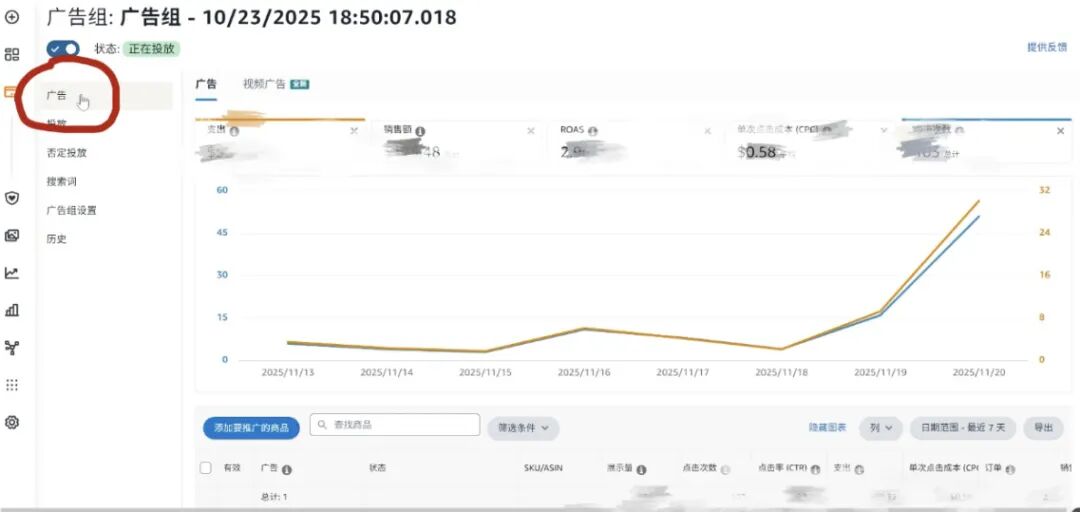The width and height of the screenshot is (1080, 512).
Task: Check the select-all checkbox in table header
Action: (x=205, y=468)
